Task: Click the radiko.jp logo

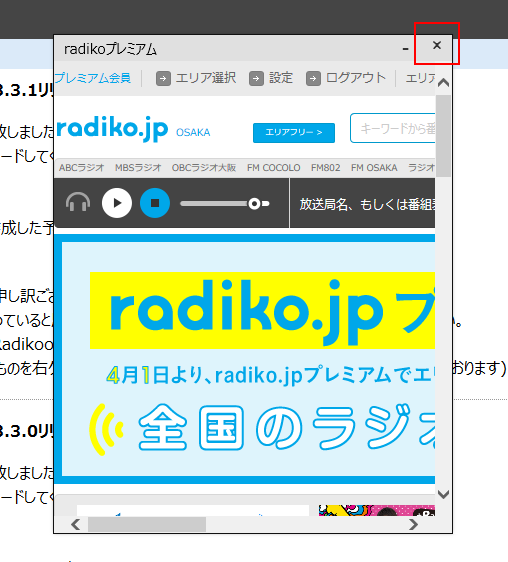Action: 112,129
